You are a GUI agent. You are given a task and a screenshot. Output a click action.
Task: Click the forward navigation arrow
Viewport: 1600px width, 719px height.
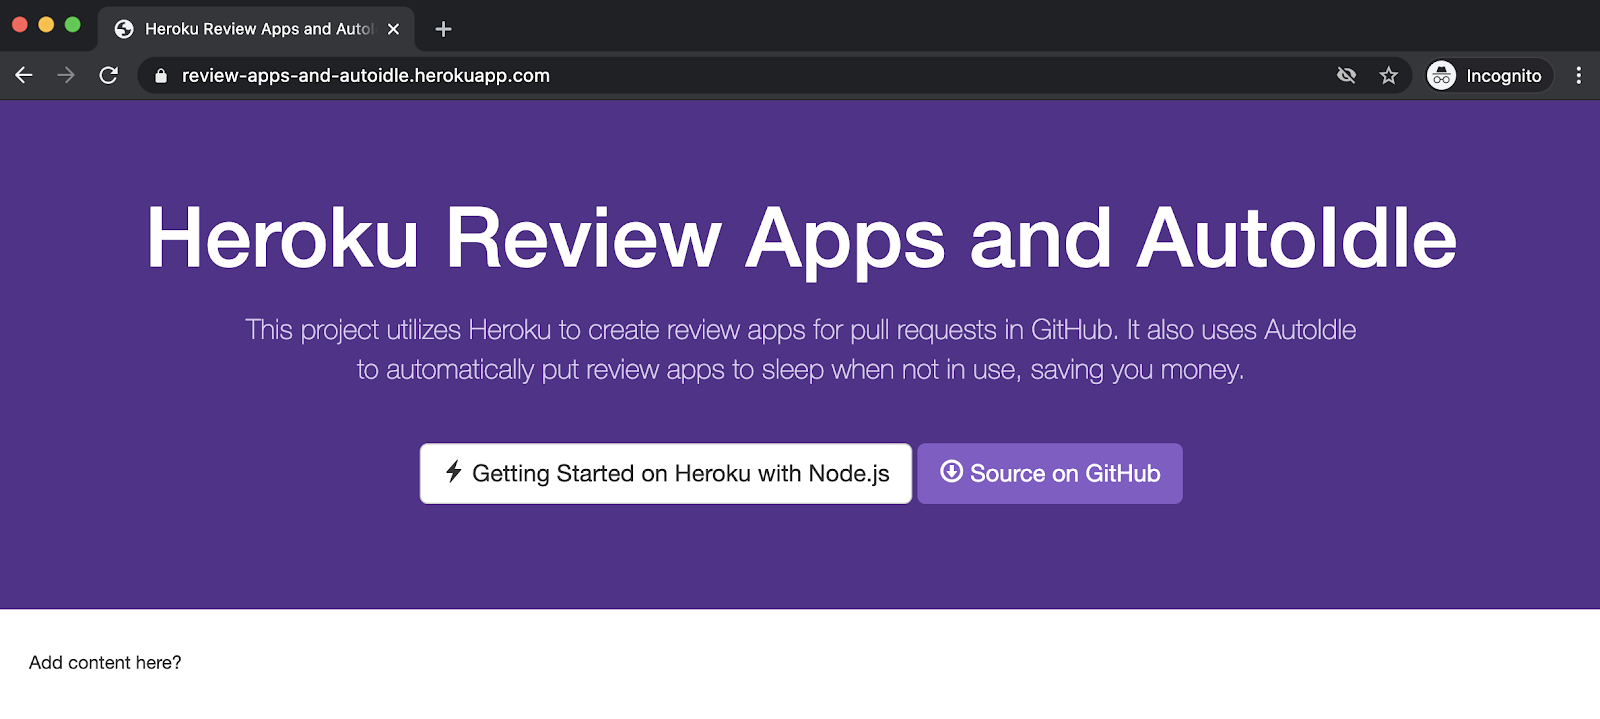click(x=66, y=75)
